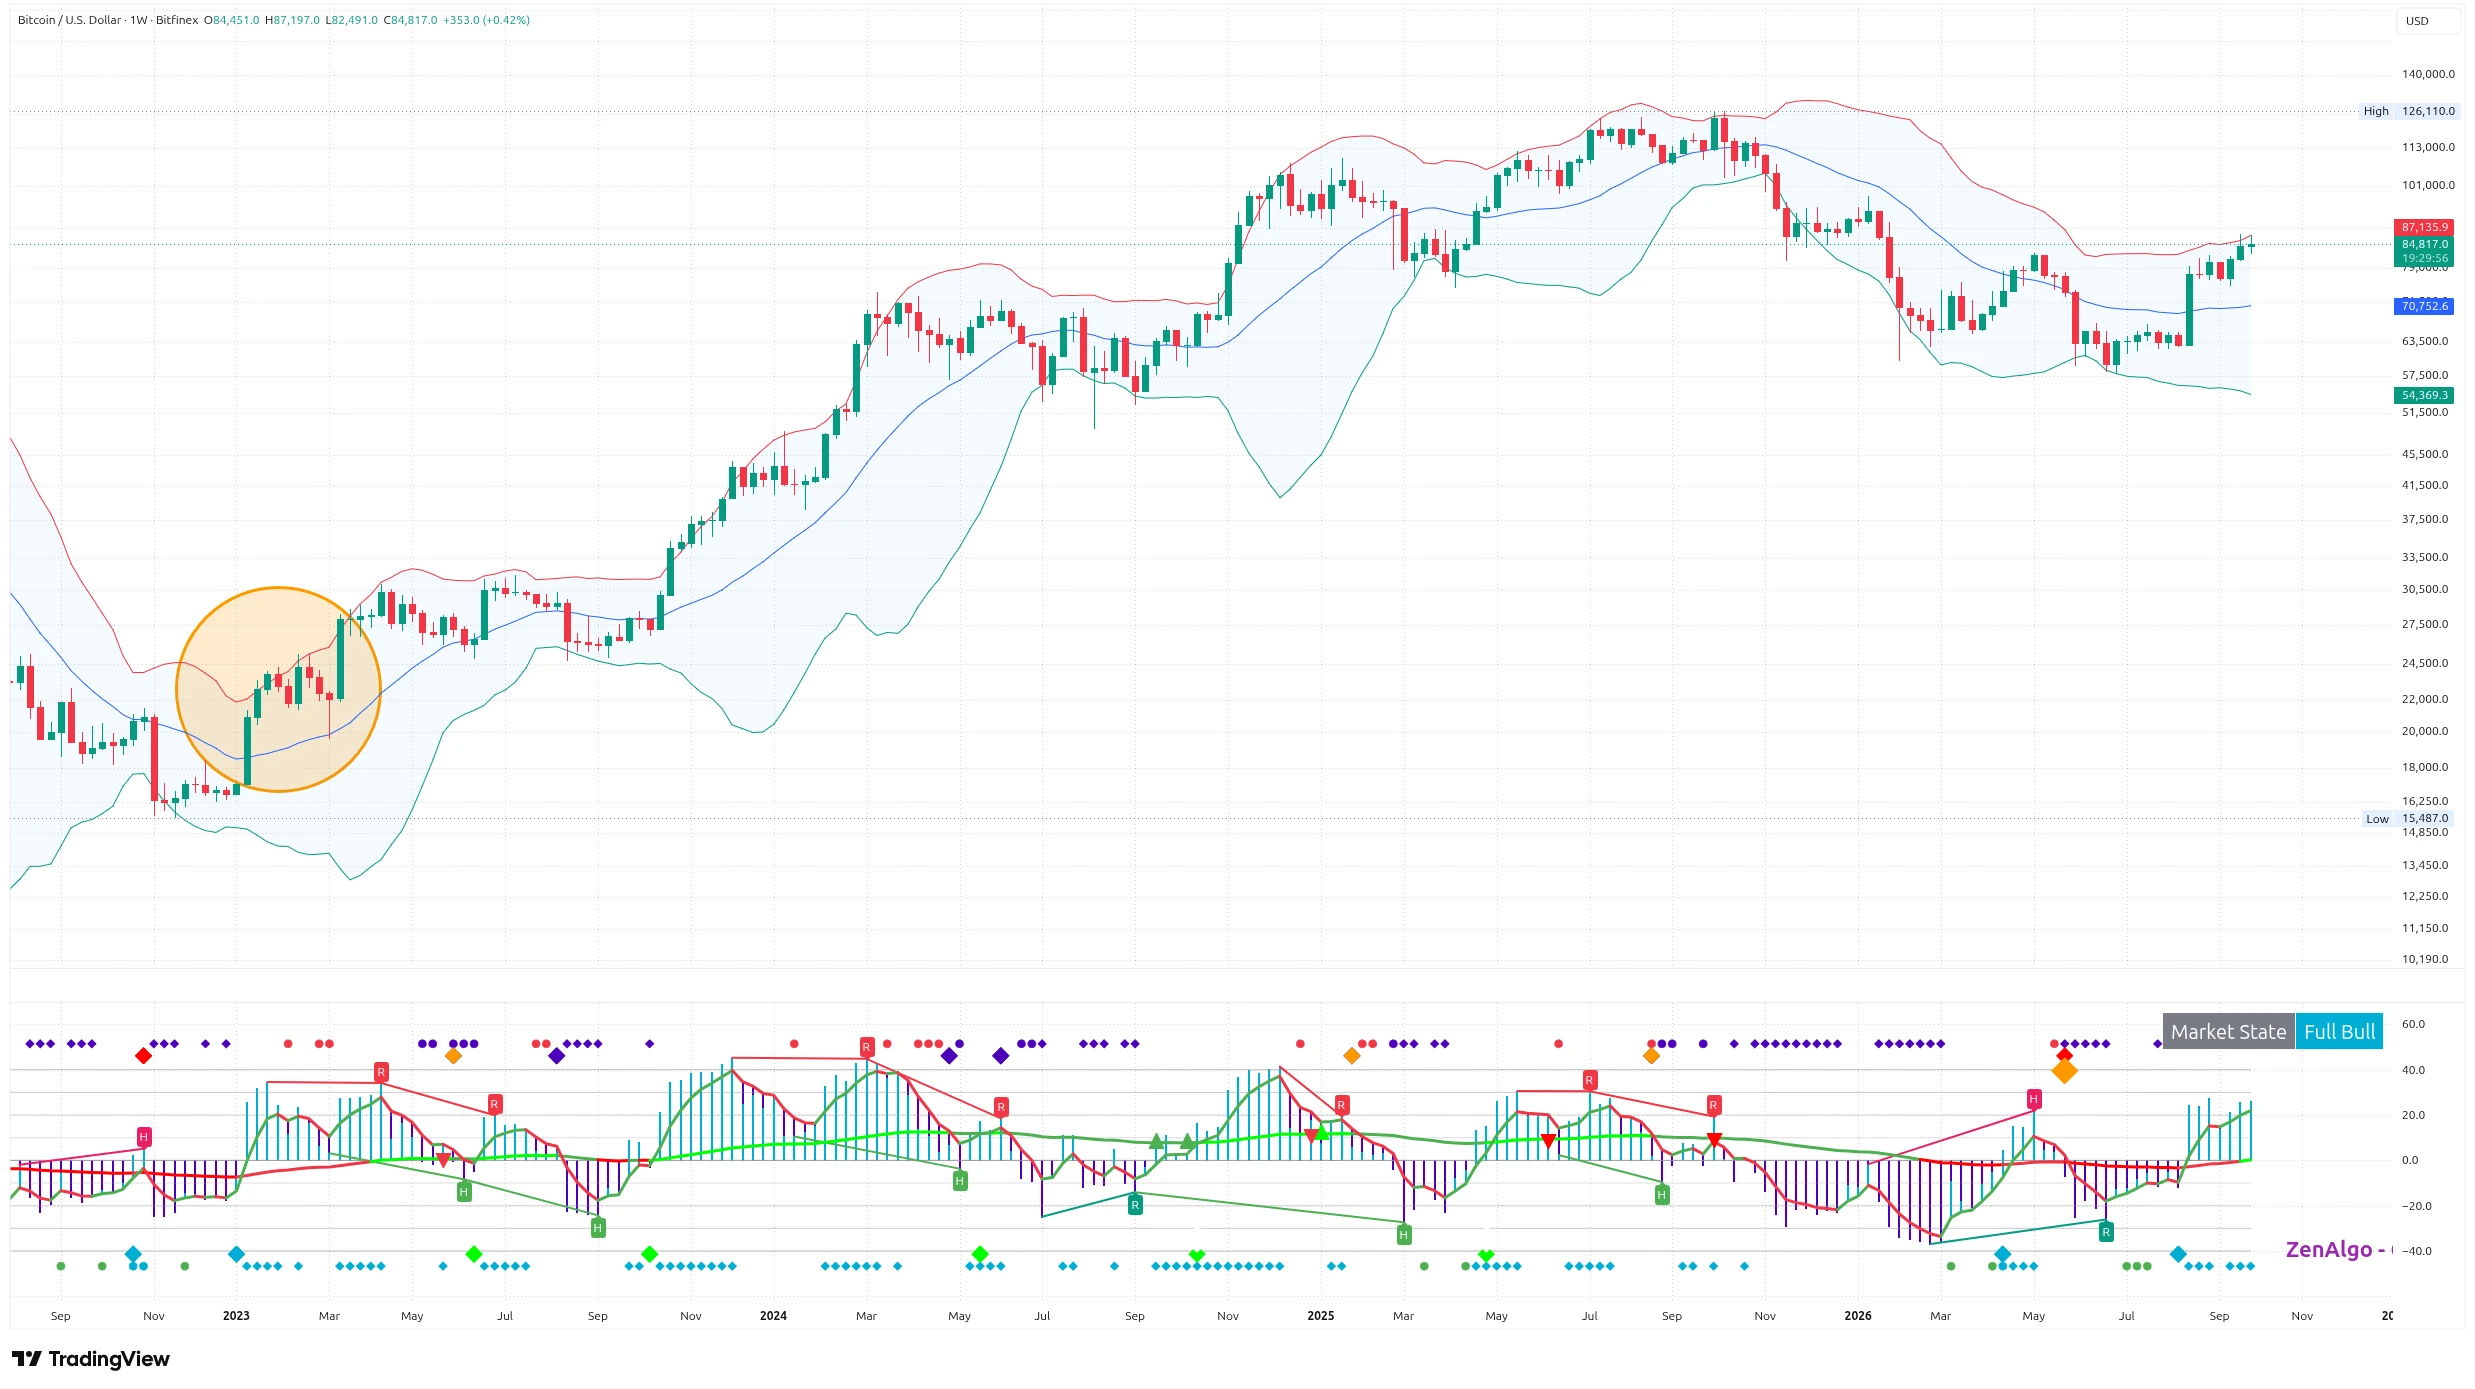Click the large orange diamond marker near May 2026
The image size is (2475, 1389).
[2064, 1071]
